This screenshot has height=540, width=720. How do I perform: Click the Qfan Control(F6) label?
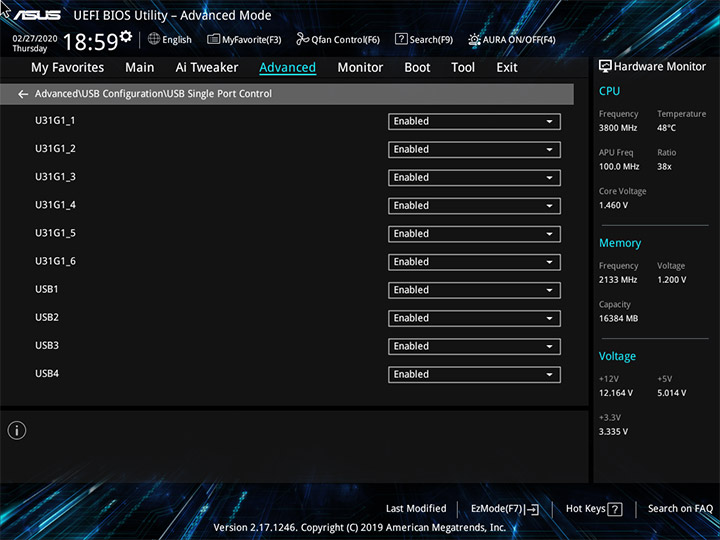pyautogui.click(x=345, y=40)
